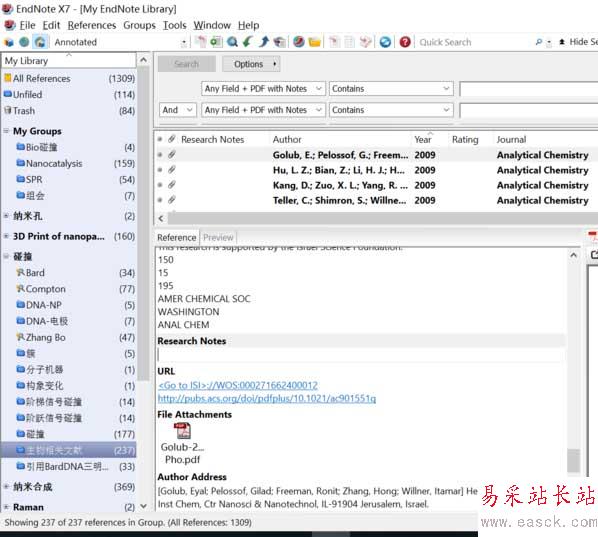Open the Annotated output style dropdown
Image resolution: width=598 pixels, height=537 pixels.
(184, 42)
